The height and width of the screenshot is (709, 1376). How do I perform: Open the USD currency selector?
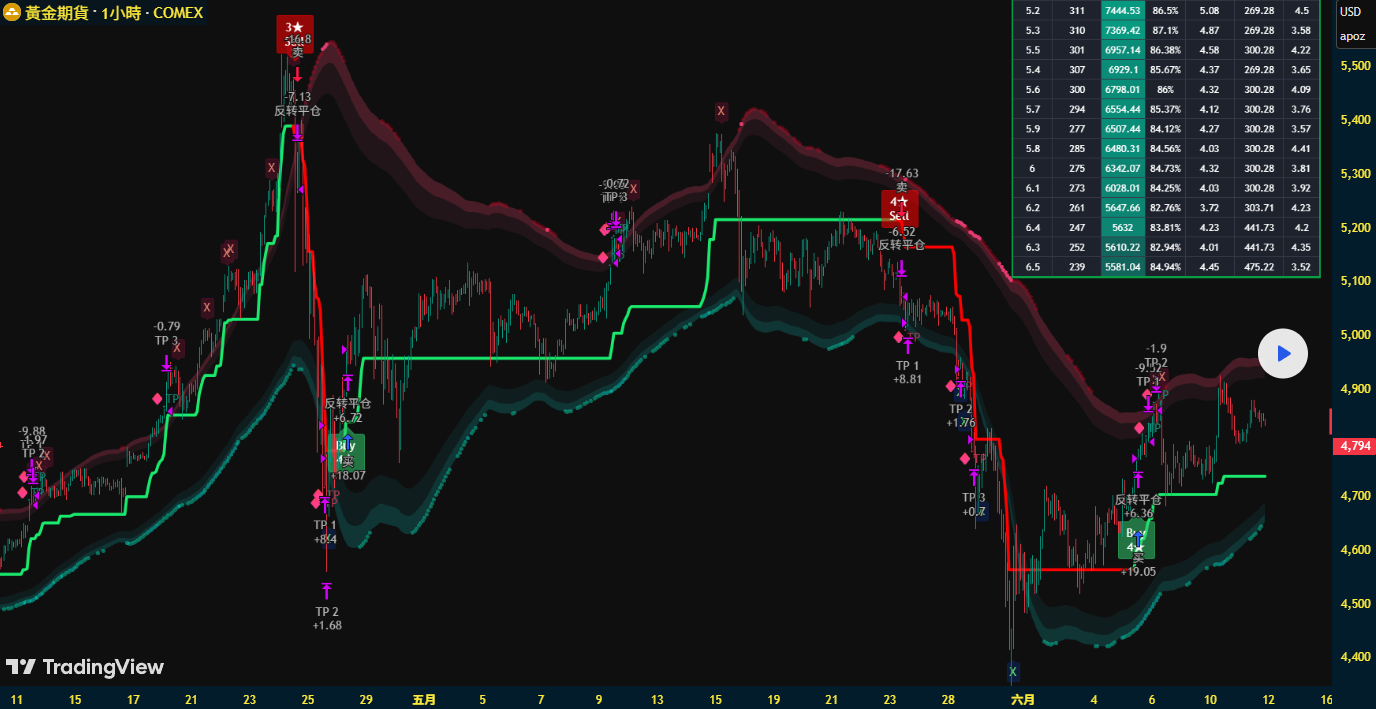pos(1350,12)
